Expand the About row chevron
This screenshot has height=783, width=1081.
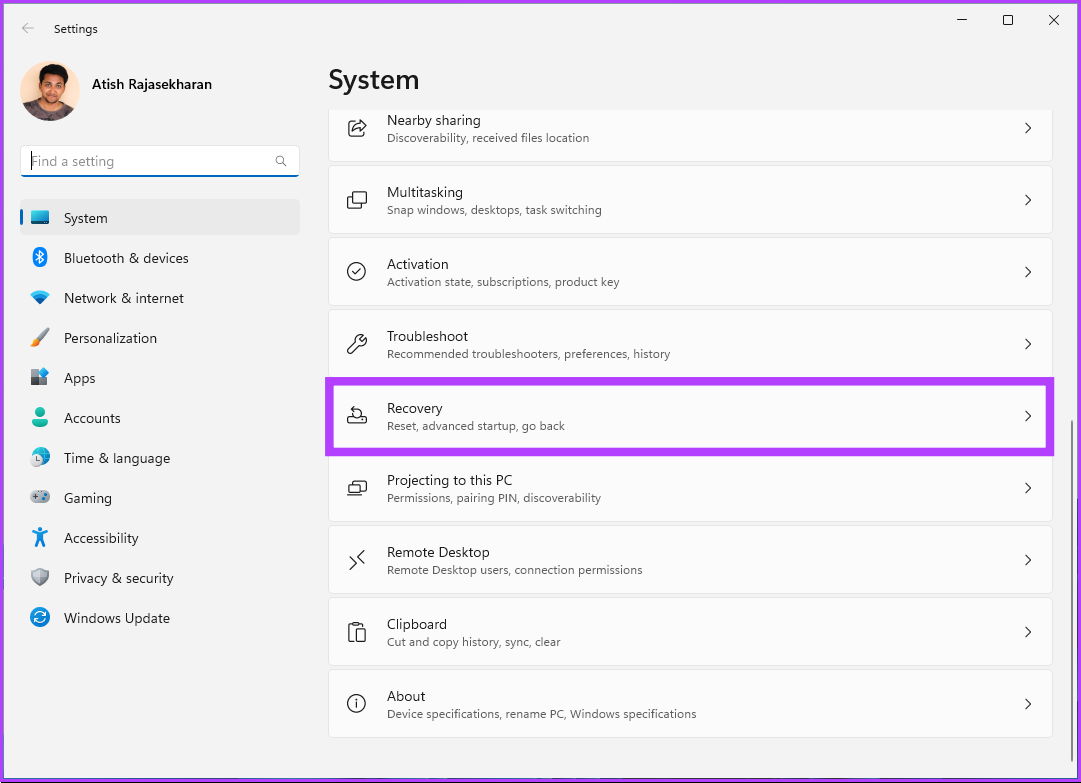click(x=1027, y=704)
